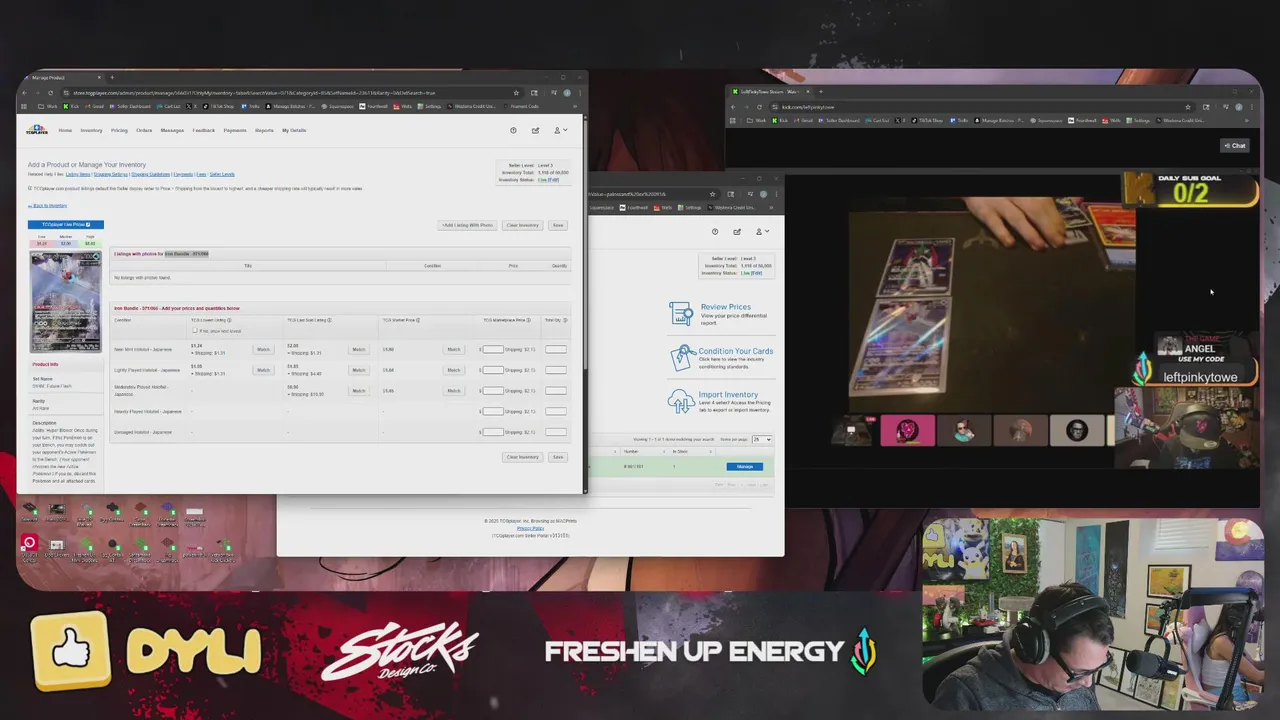Click the bottom Save button below listings
Viewport: 1280px width, 720px height.
tap(558, 457)
